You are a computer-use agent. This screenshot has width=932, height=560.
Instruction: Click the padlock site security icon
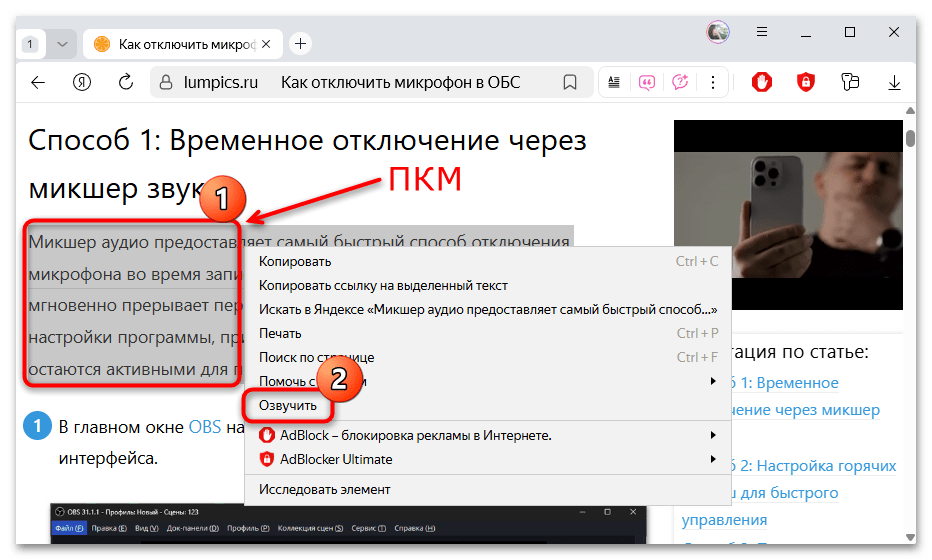click(x=166, y=82)
